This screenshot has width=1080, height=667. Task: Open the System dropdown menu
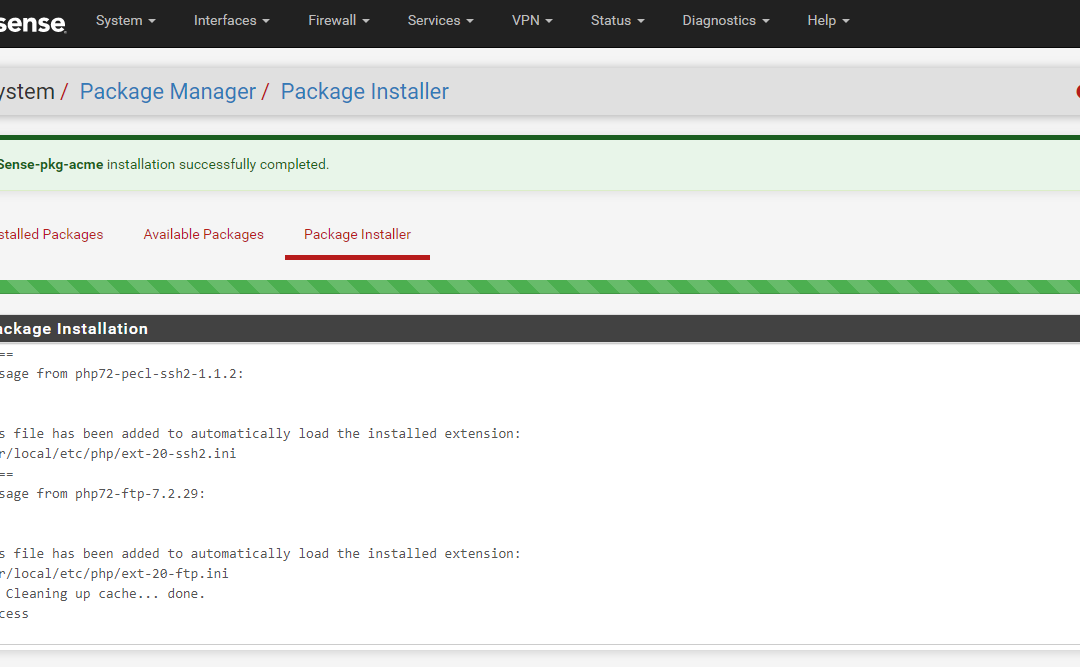(125, 21)
